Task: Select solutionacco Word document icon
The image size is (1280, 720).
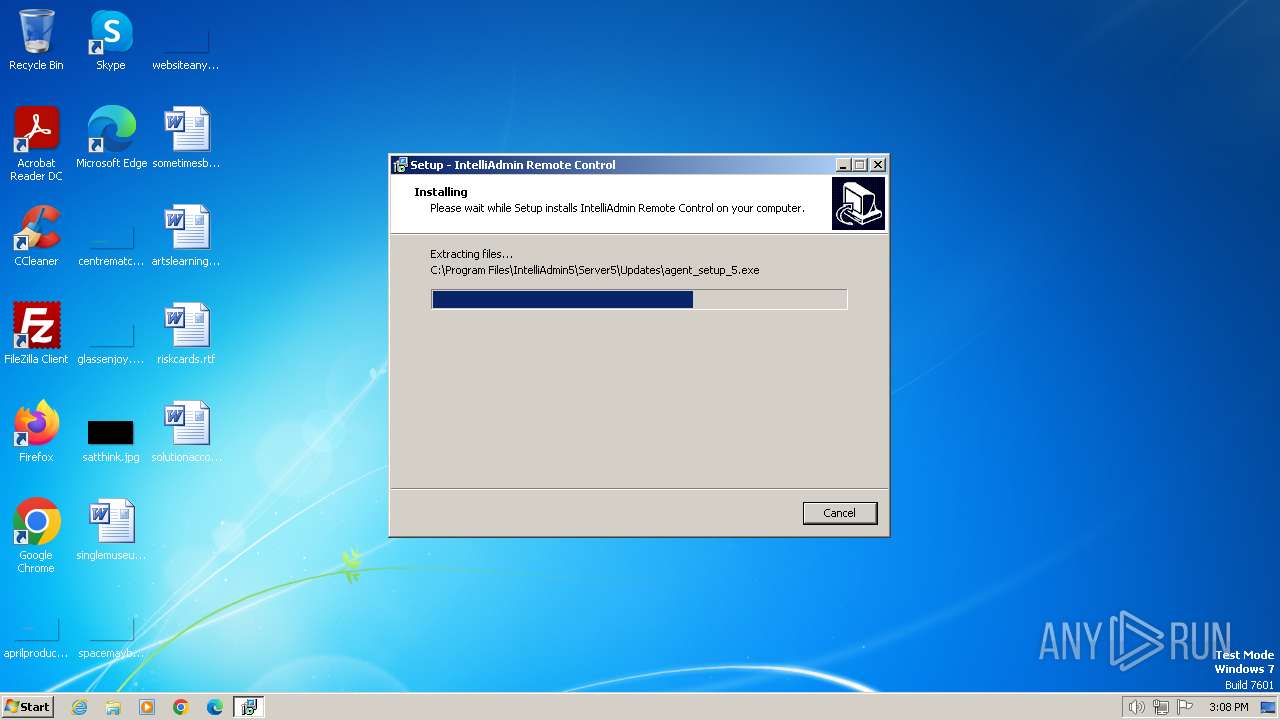Action: point(186,432)
